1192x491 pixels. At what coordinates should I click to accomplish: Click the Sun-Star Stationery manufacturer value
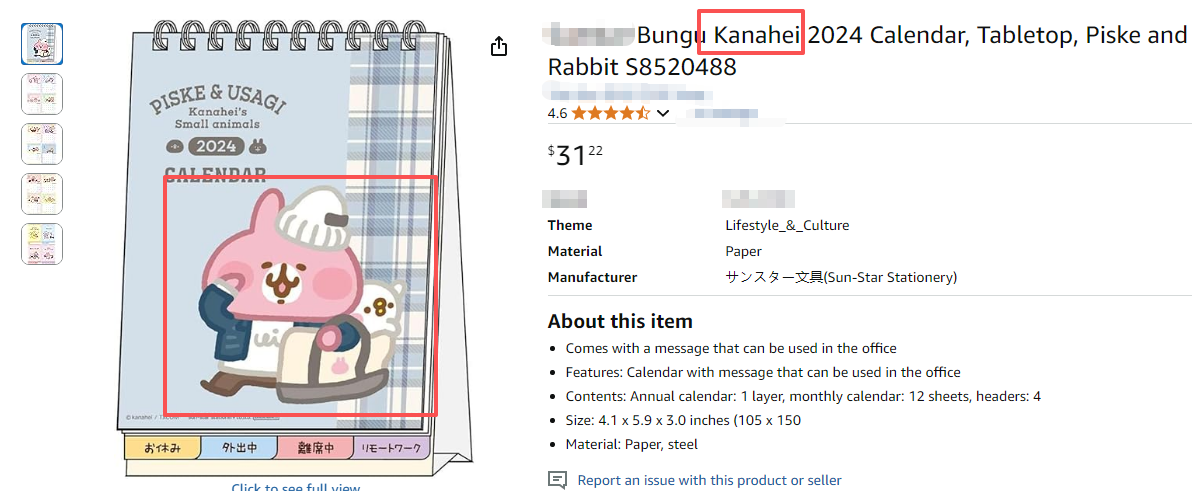(841, 277)
